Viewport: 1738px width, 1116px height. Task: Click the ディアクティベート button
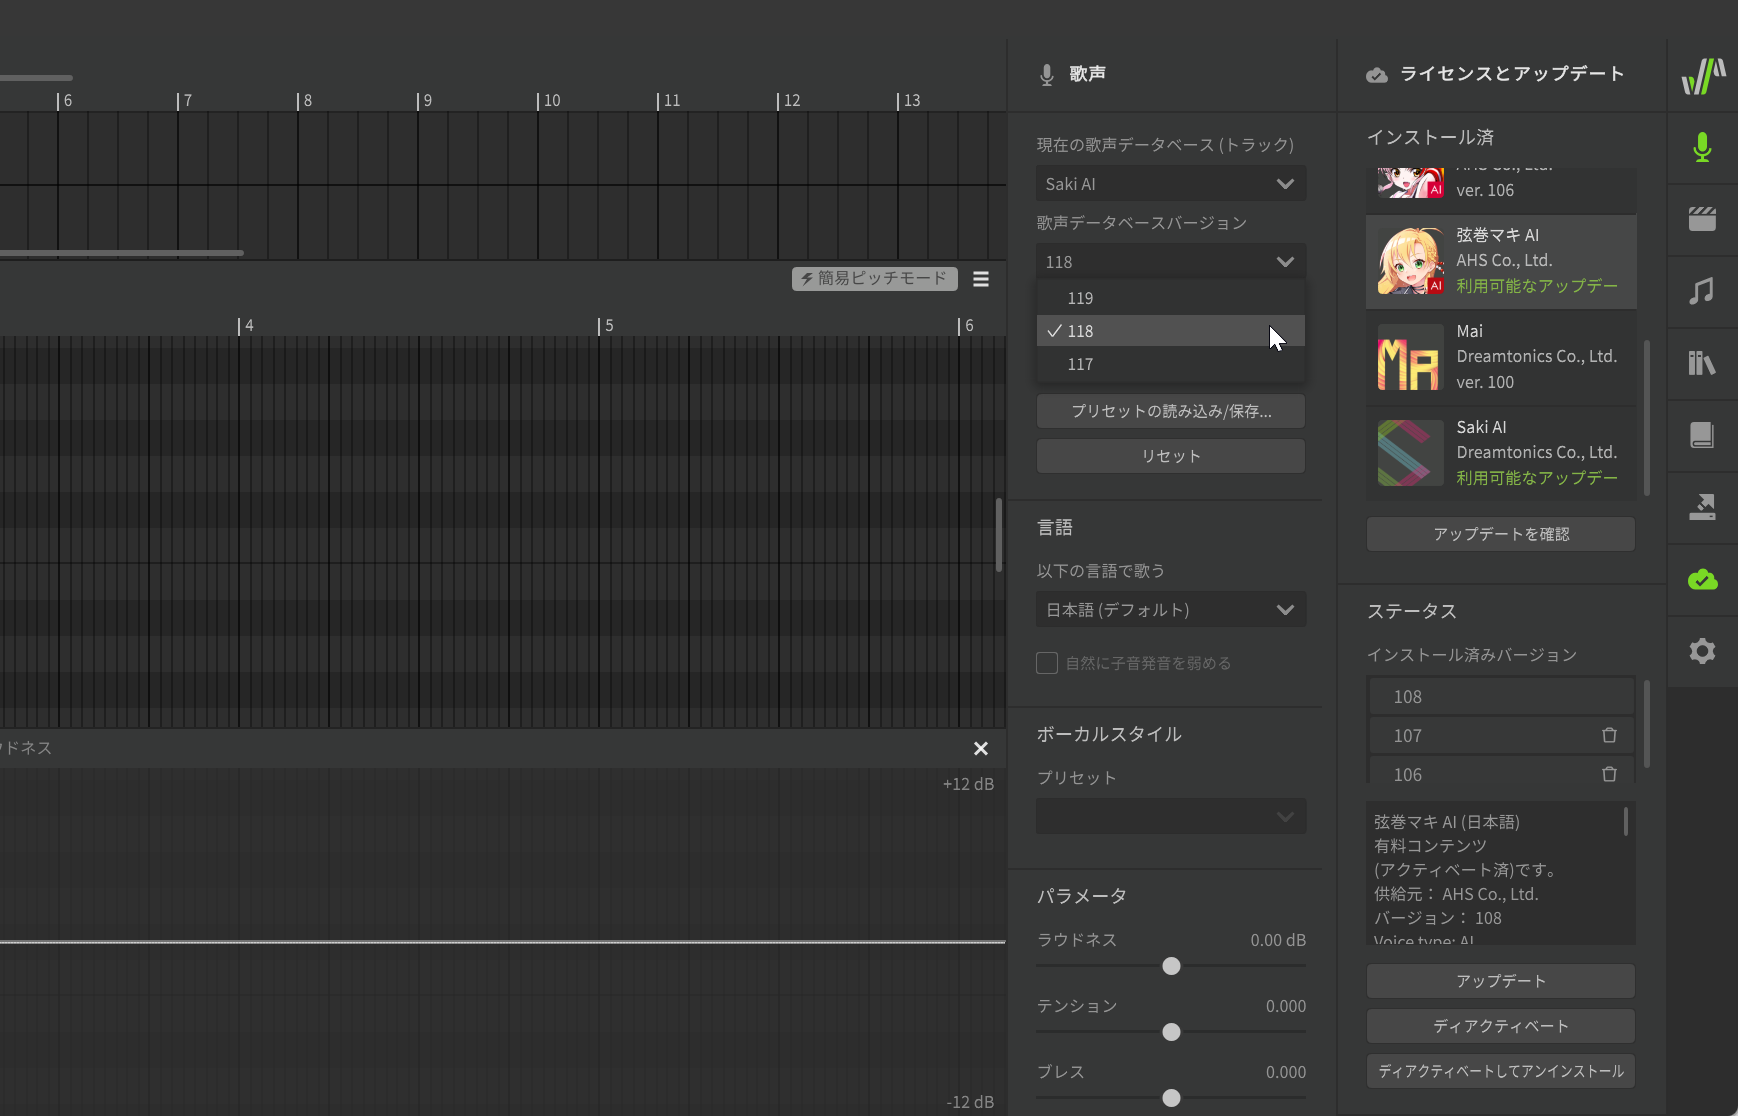(1501, 1026)
